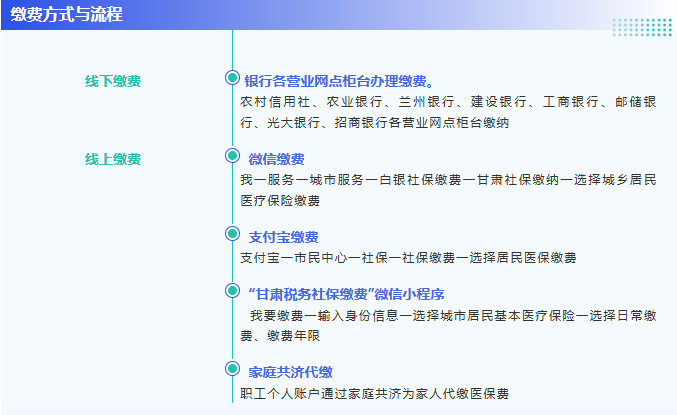Select the 线下缴费 category label
This screenshot has width=677, height=415.
112,81
